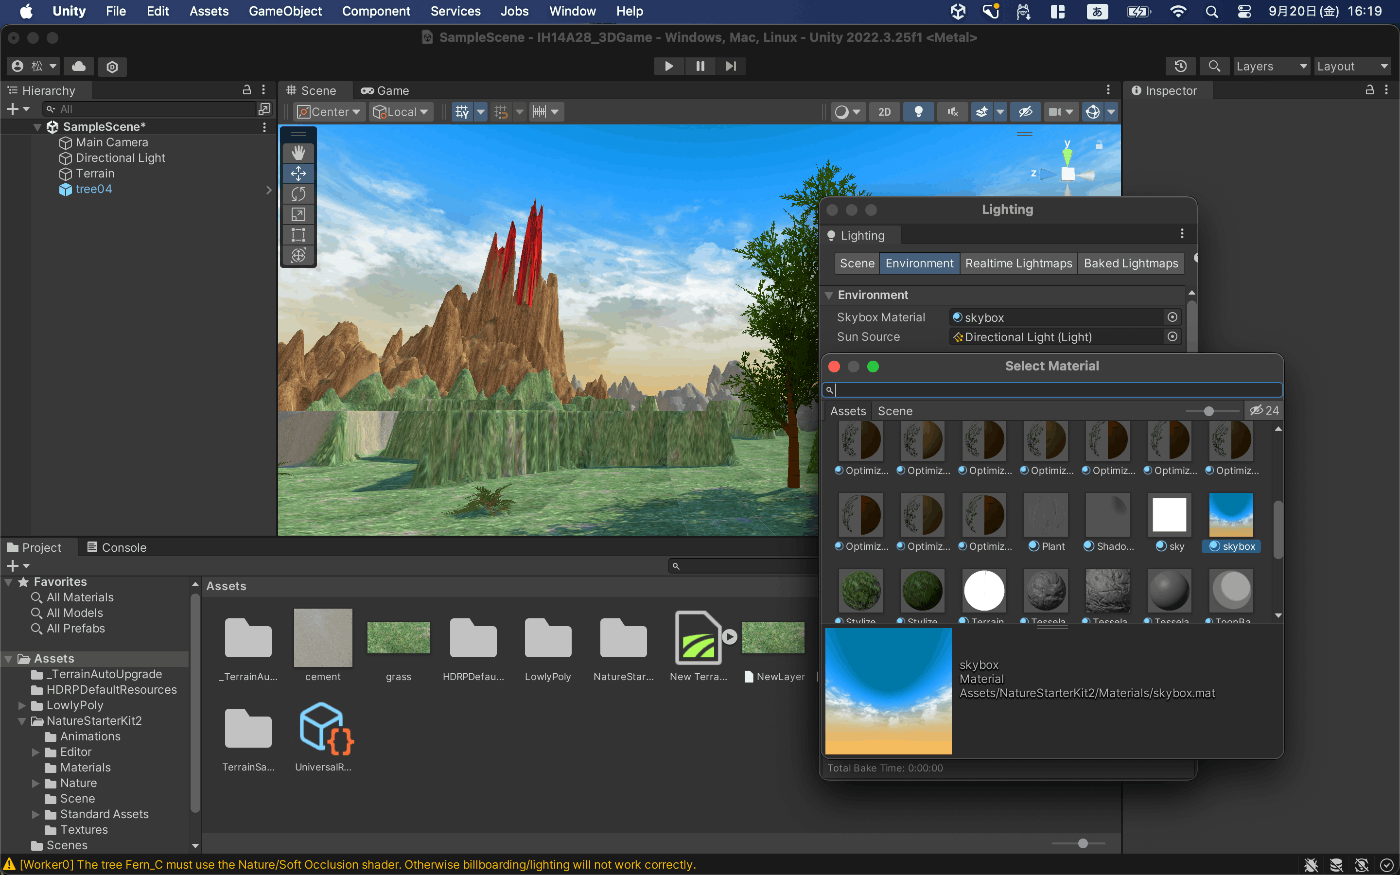Open the Layers dropdown
This screenshot has width=1400, height=875.
1271,66
